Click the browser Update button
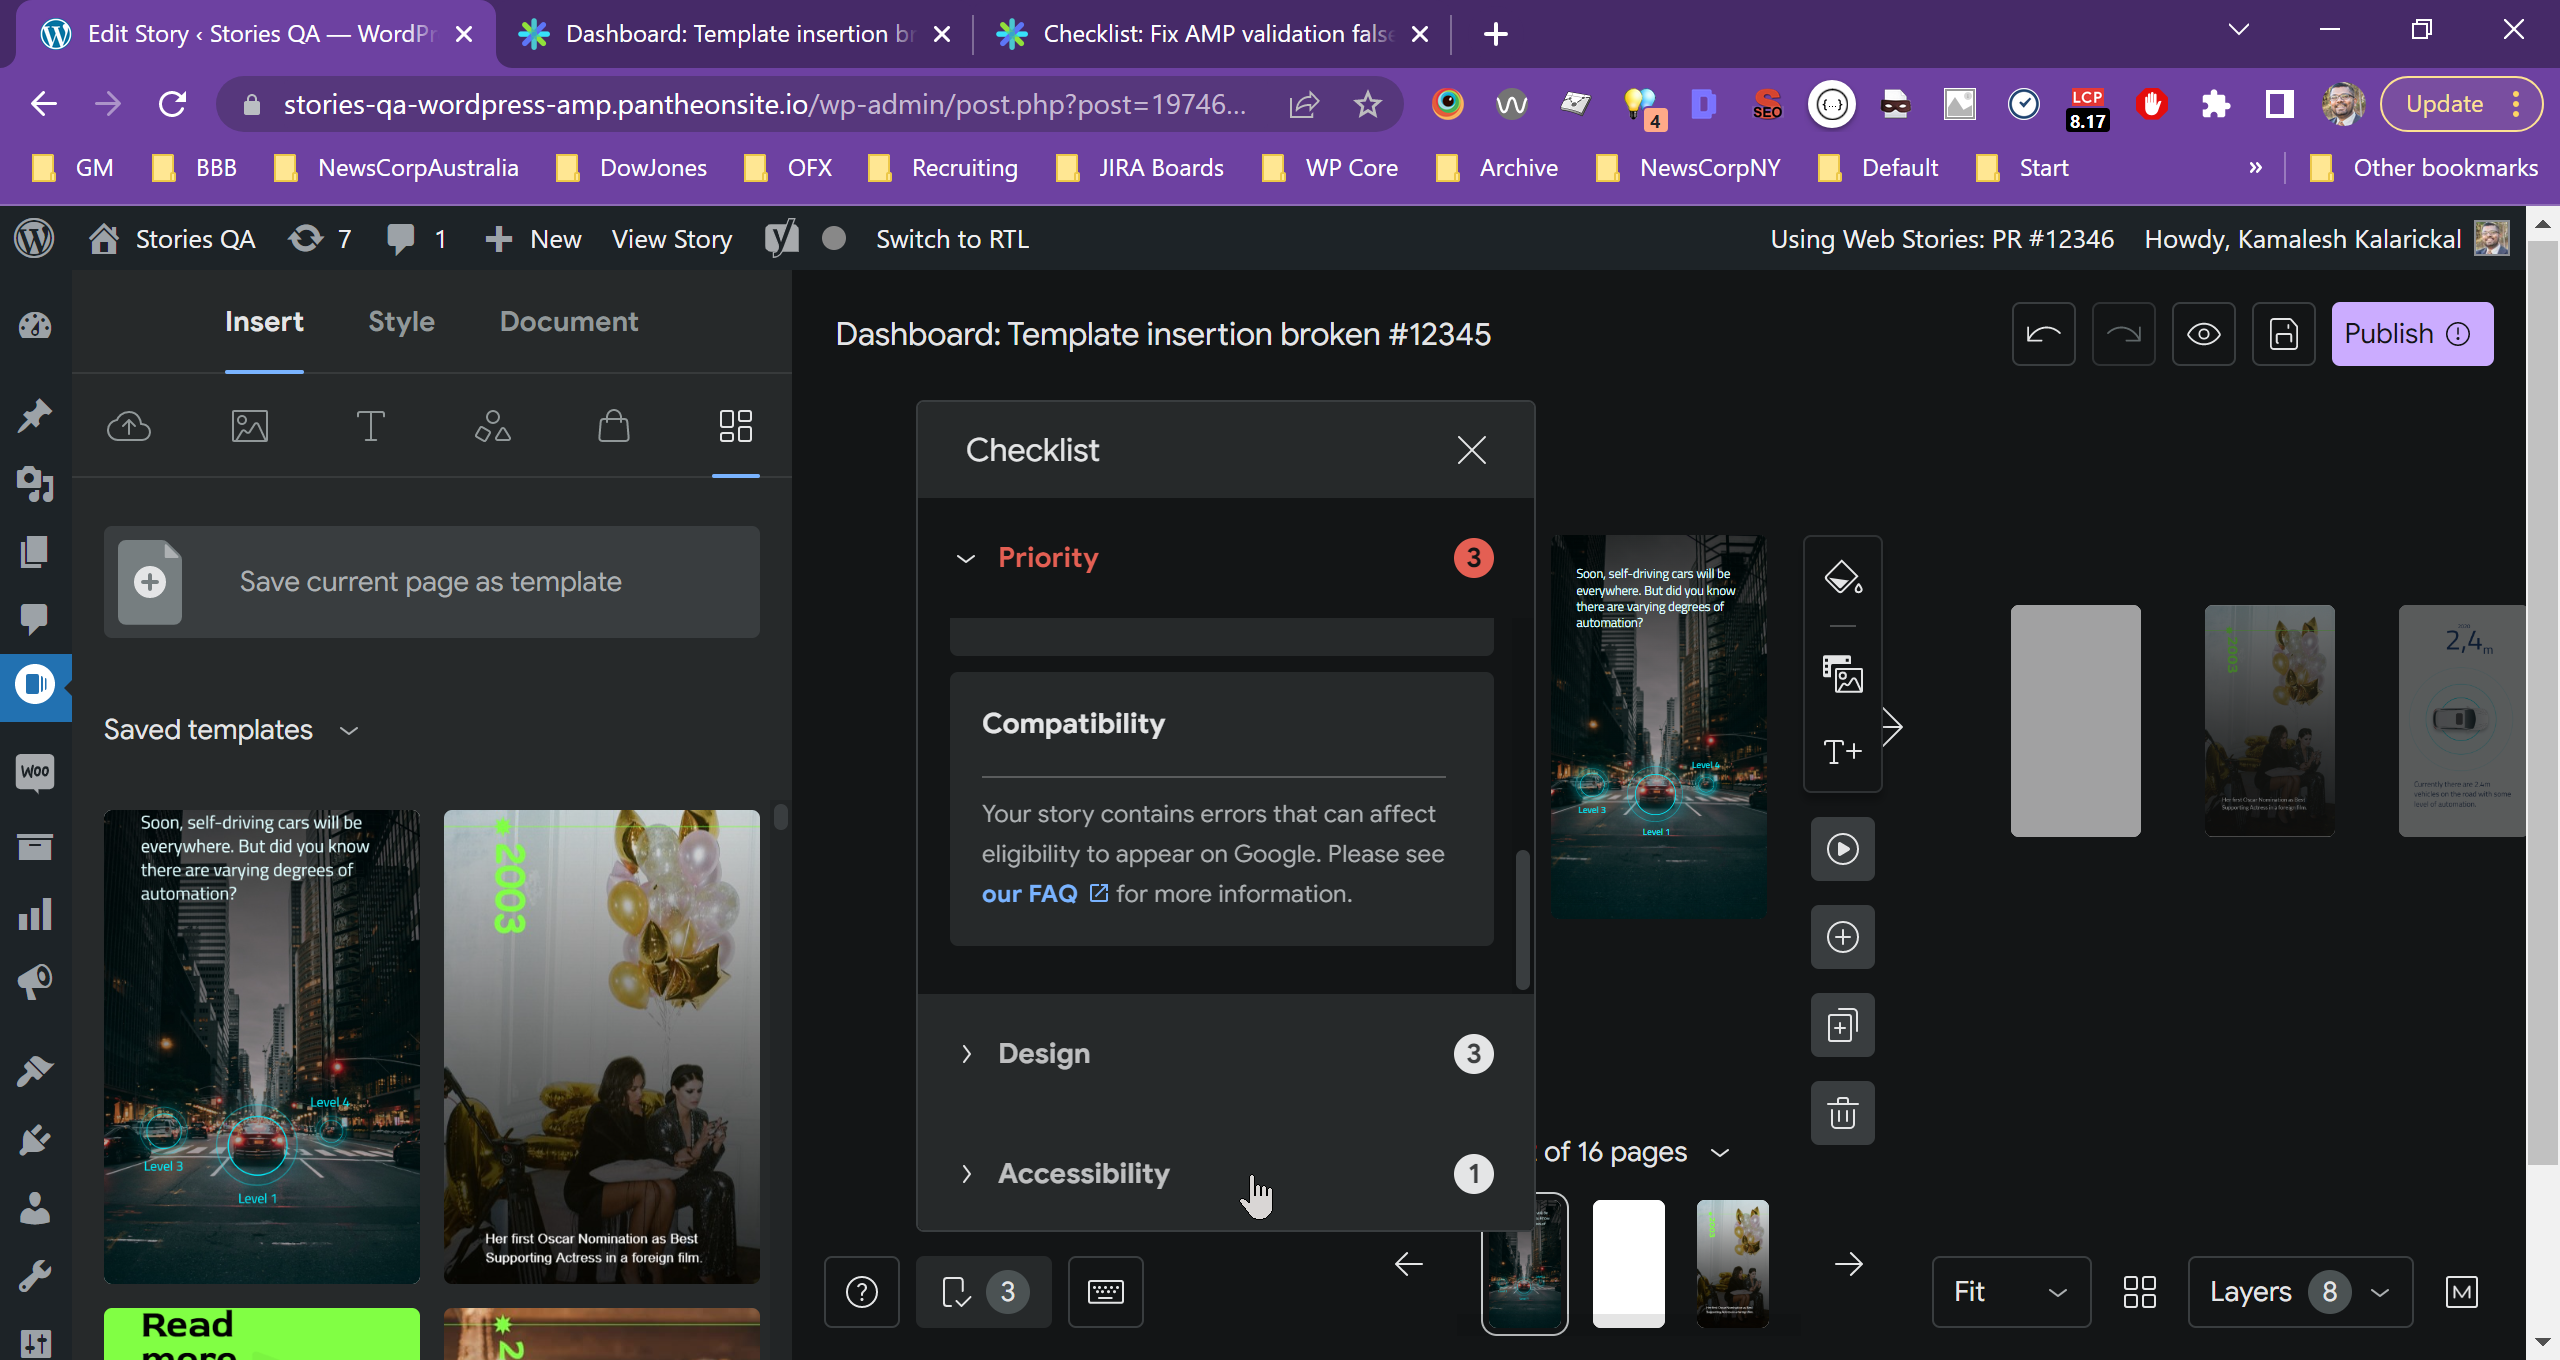Image resolution: width=2560 pixels, height=1360 pixels. 2460,104
